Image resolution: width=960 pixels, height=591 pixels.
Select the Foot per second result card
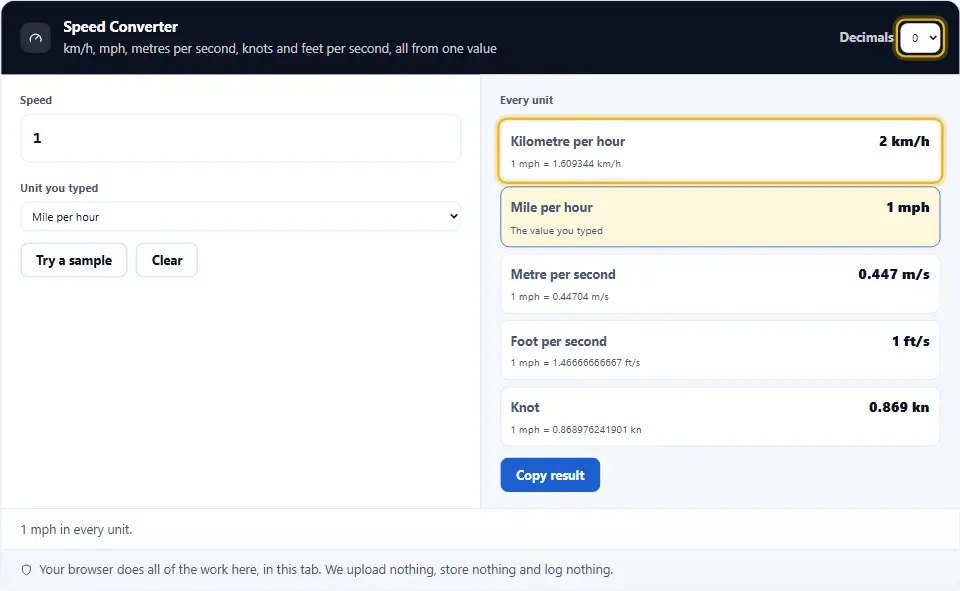point(720,350)
